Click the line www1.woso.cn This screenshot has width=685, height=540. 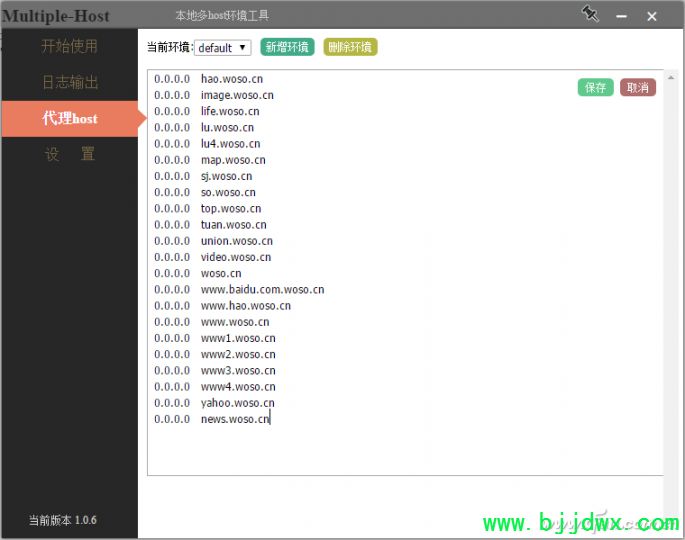click(x=214, y=338)
